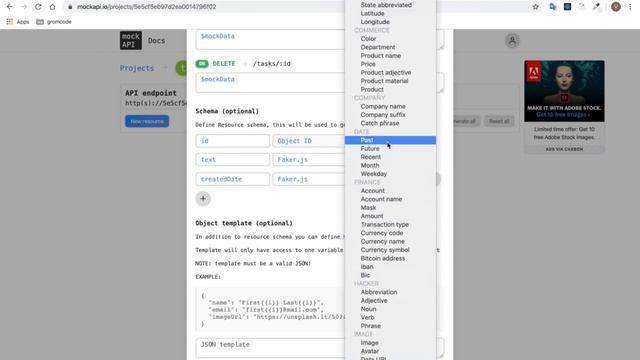
Task: Open the Faker.js type dropdown for text
Action: [x=309, y=160]
